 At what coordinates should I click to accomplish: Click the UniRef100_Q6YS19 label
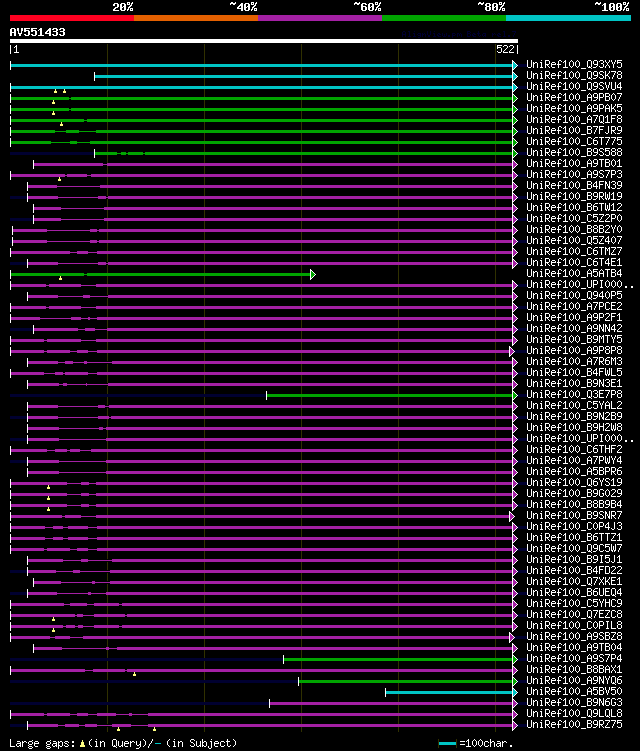[574, 483]
